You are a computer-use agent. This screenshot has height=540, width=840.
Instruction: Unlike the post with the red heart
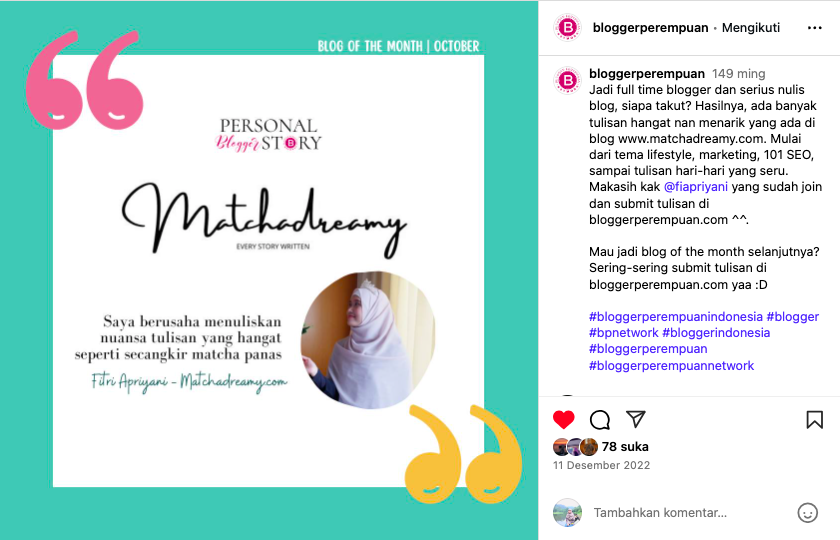coord(564,419)
